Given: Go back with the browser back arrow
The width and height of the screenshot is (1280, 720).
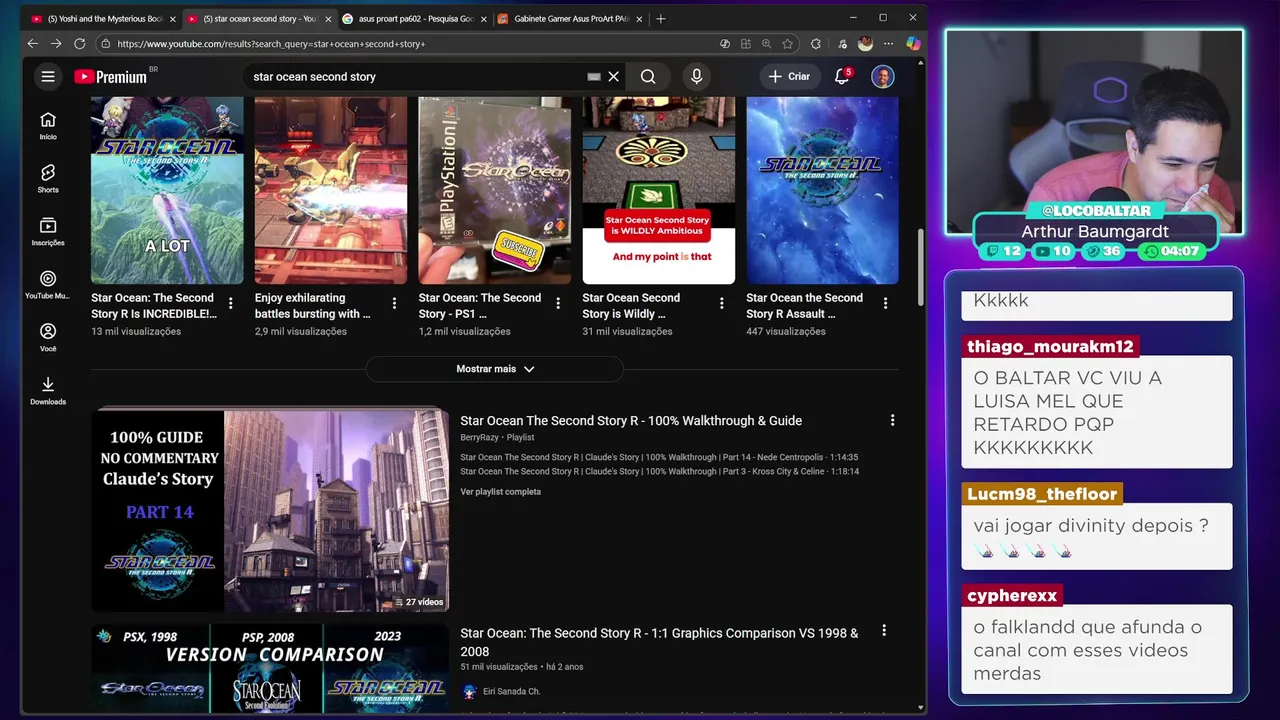Looking at the screenshot, I should (32, 44).
